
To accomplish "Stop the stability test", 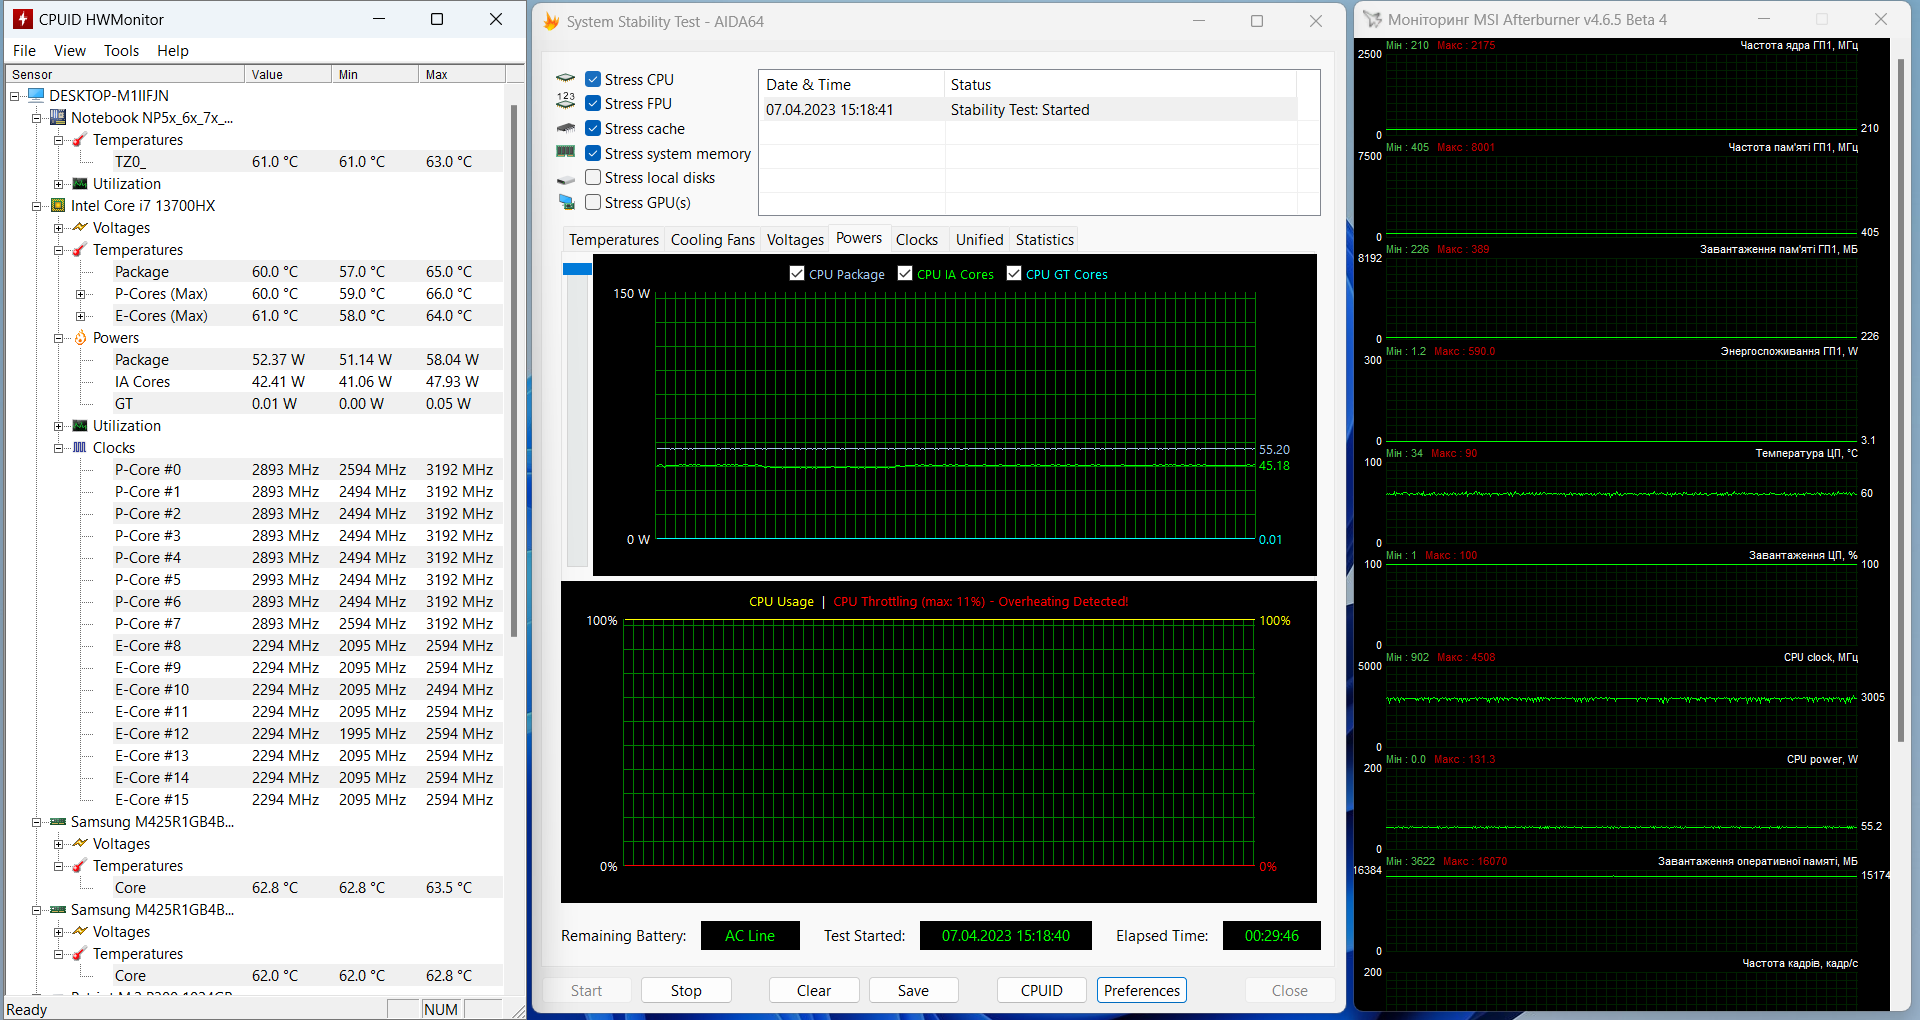I will tap(686, 990).
